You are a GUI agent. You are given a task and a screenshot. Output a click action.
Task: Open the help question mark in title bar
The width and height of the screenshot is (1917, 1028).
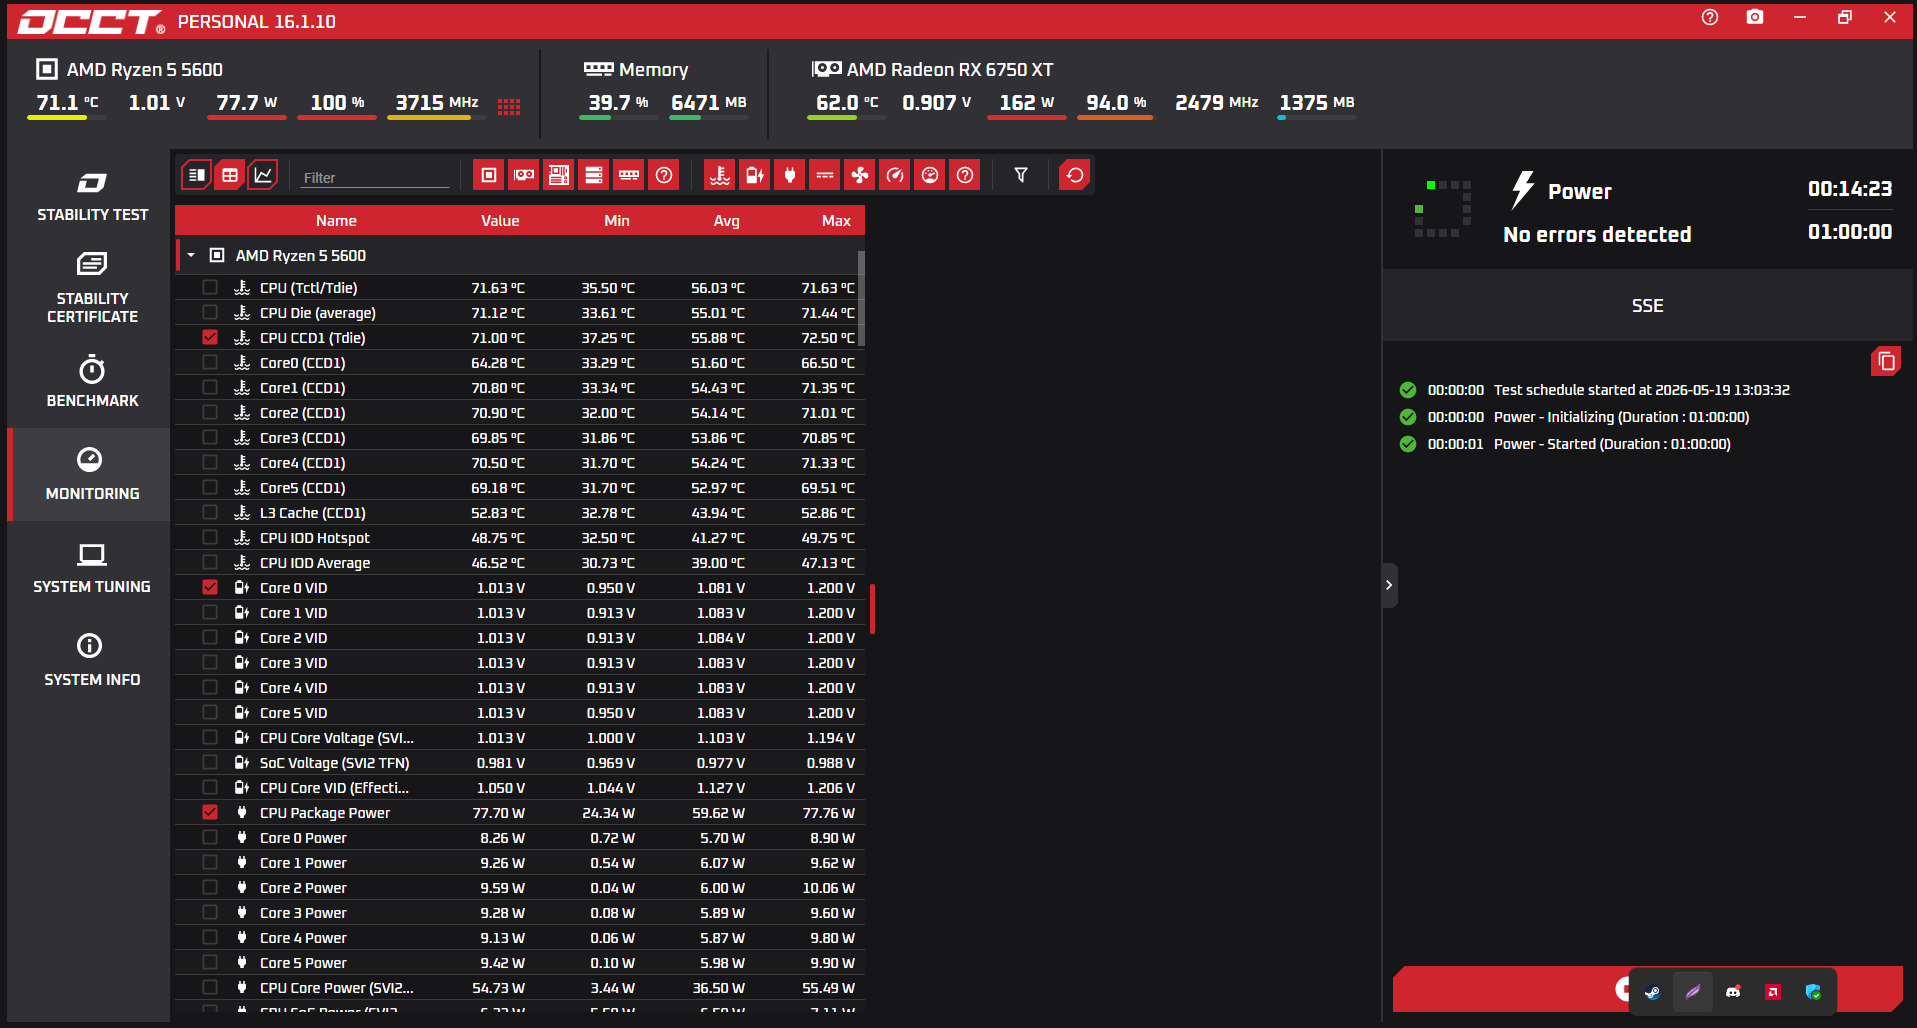click(x=1710, y=17)
